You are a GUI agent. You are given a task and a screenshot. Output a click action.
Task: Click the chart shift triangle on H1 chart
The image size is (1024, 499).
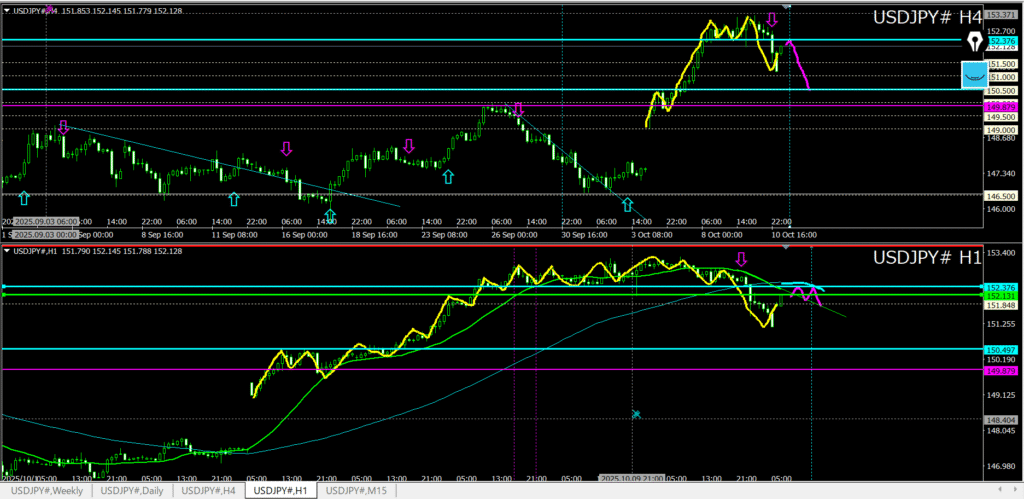pyautogui.click(x=787, y=246)
